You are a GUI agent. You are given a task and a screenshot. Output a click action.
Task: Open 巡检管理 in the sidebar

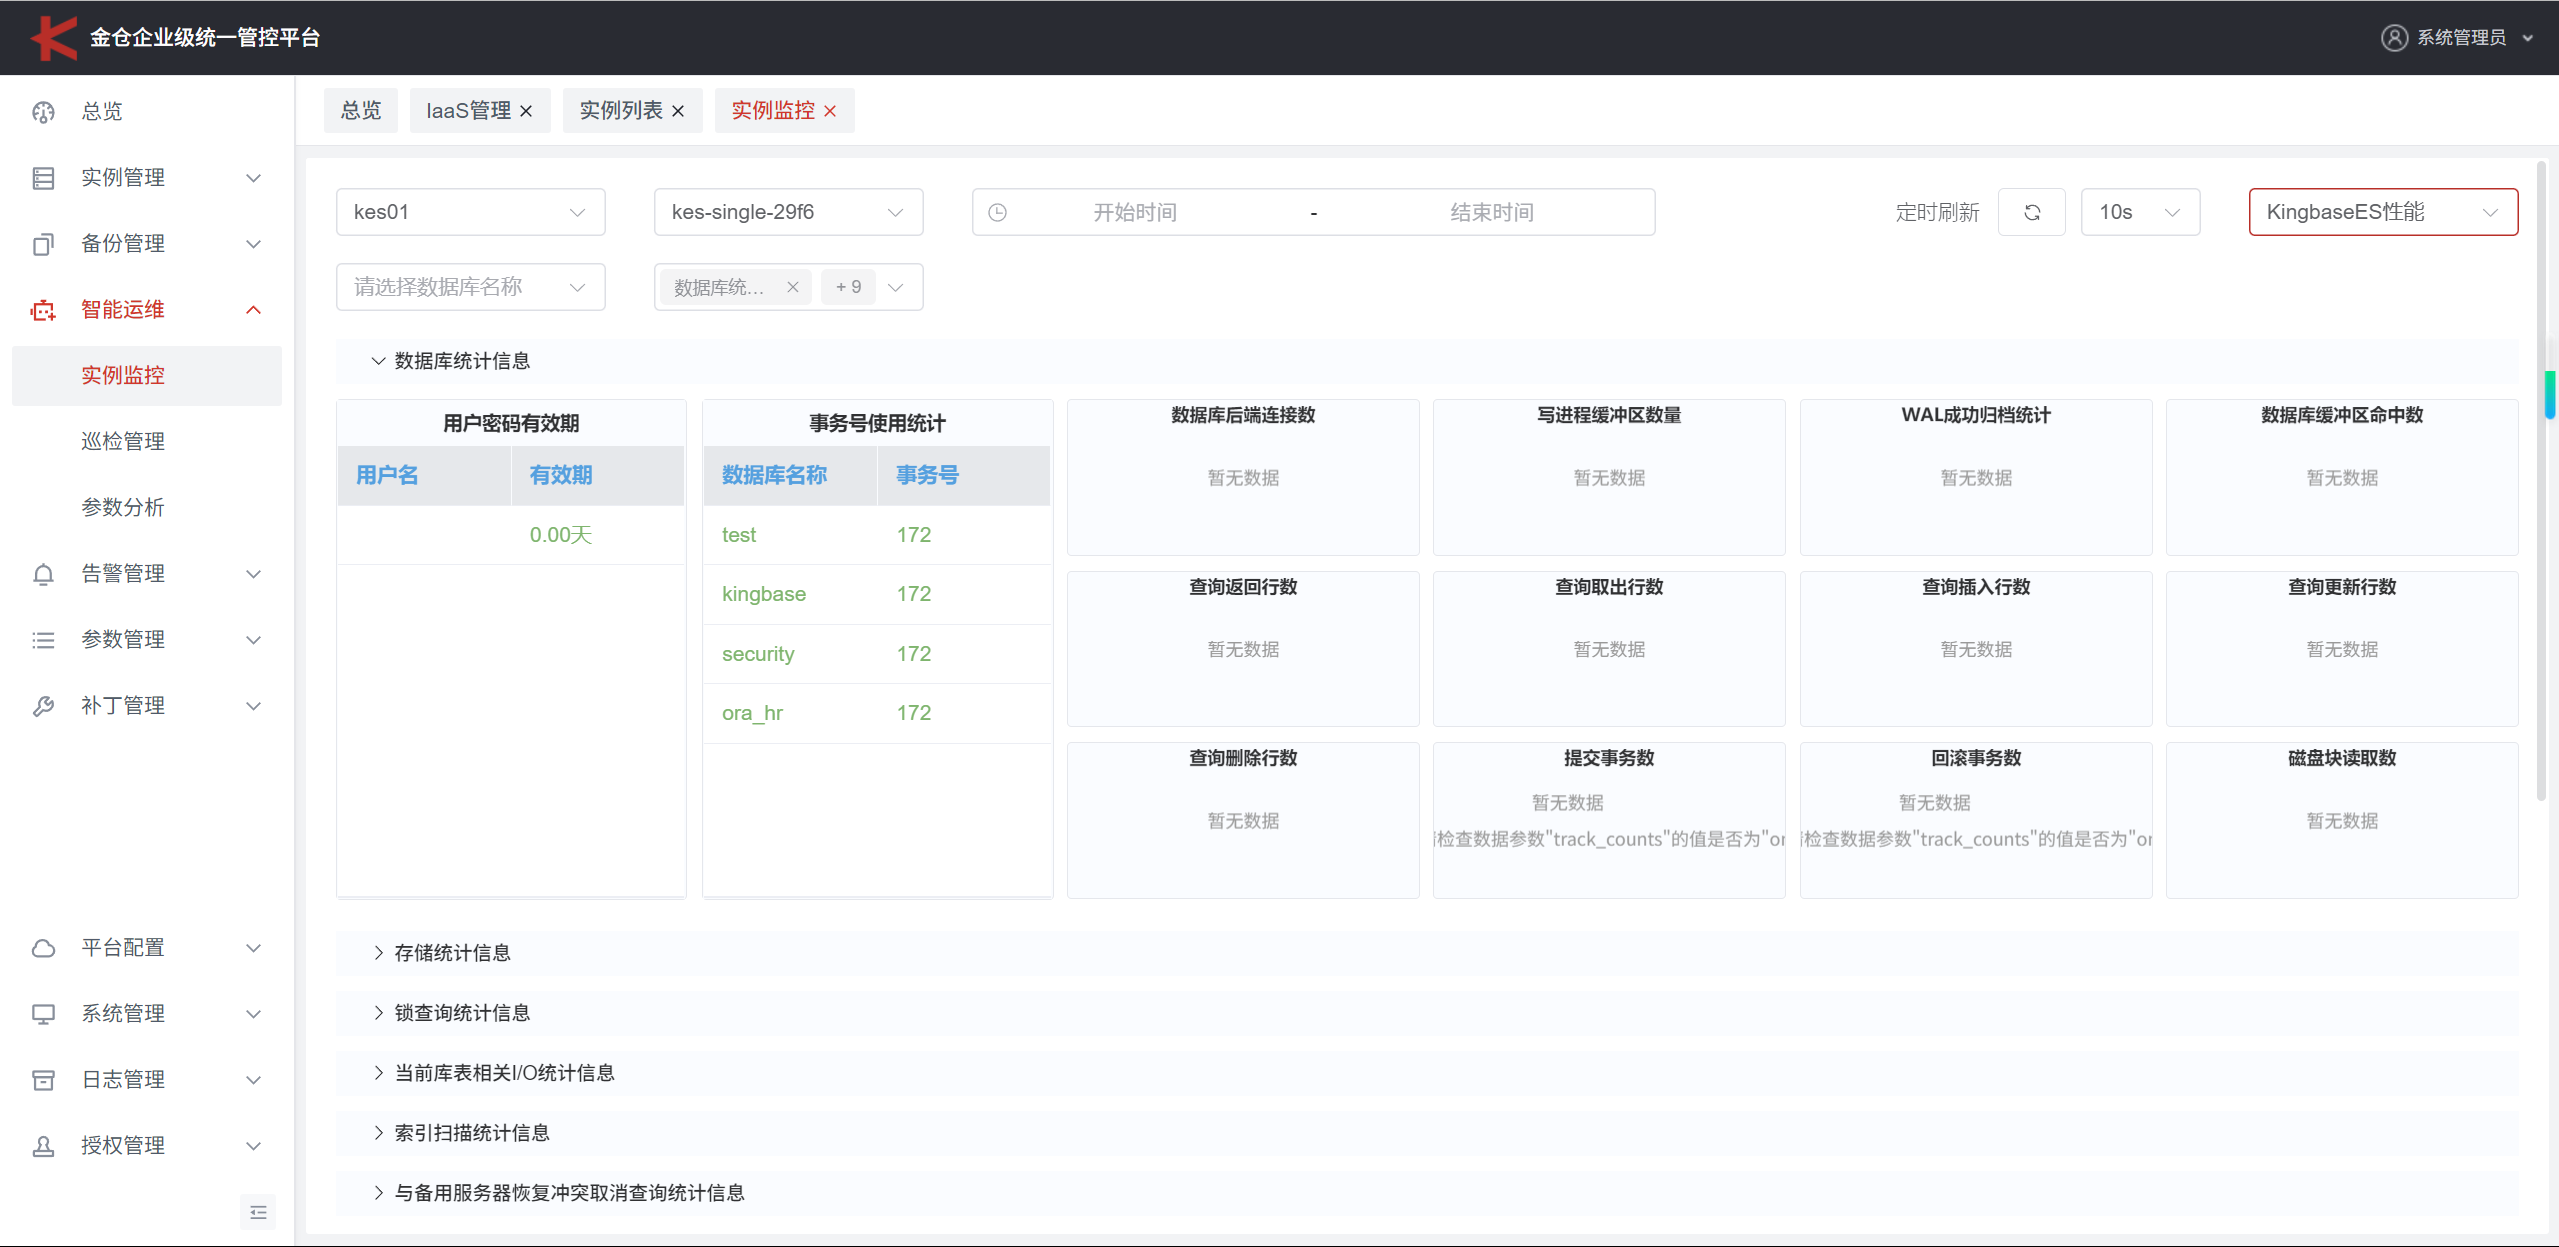(x=123, y=441)
